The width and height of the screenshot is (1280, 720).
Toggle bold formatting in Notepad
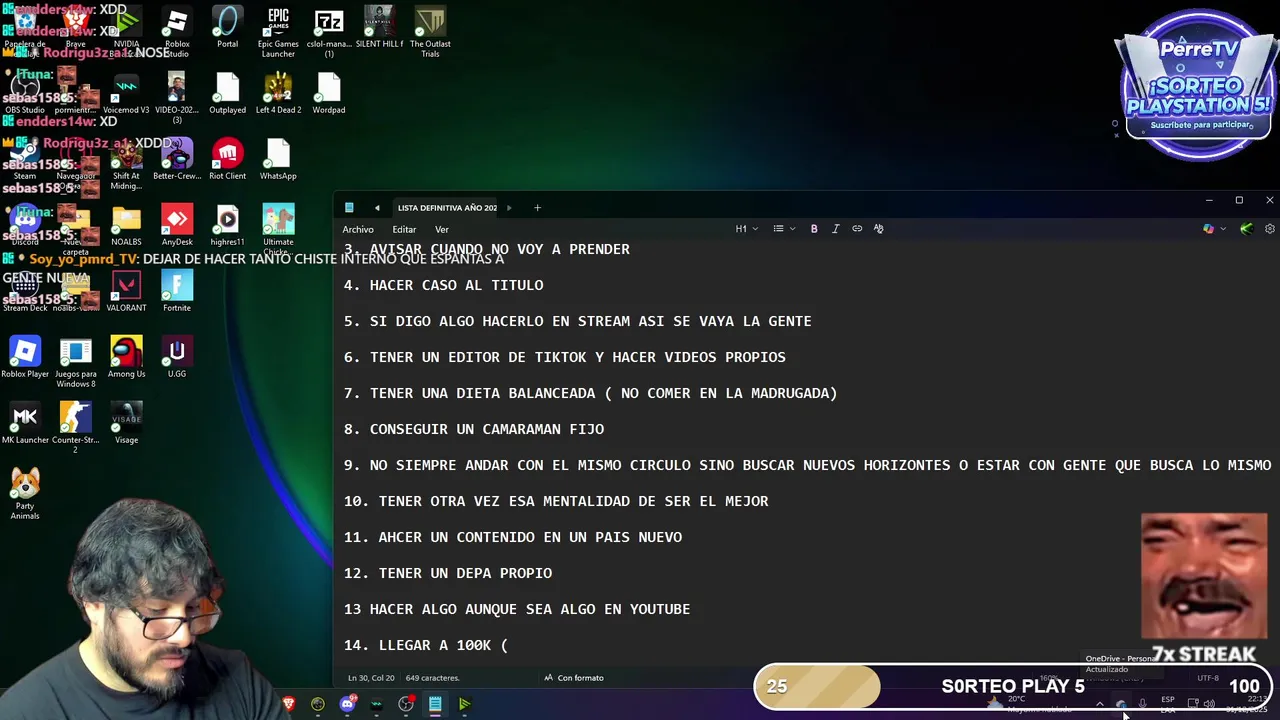pyautogui.click(x=814, y=229)
